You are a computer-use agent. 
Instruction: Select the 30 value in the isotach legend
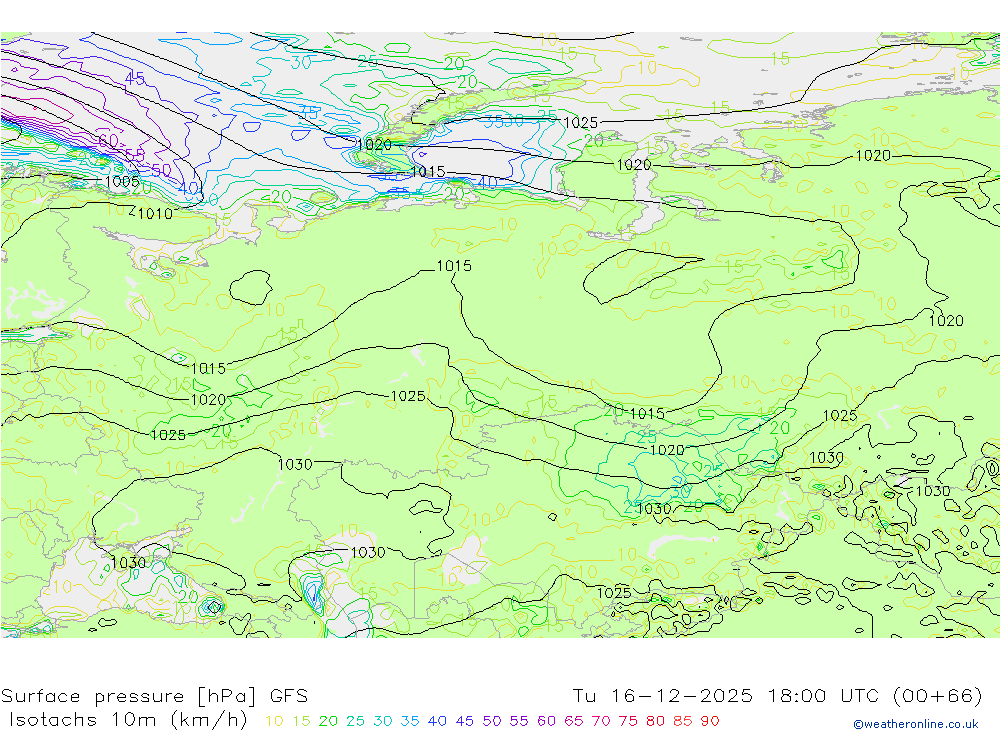[x=383, y=722]
